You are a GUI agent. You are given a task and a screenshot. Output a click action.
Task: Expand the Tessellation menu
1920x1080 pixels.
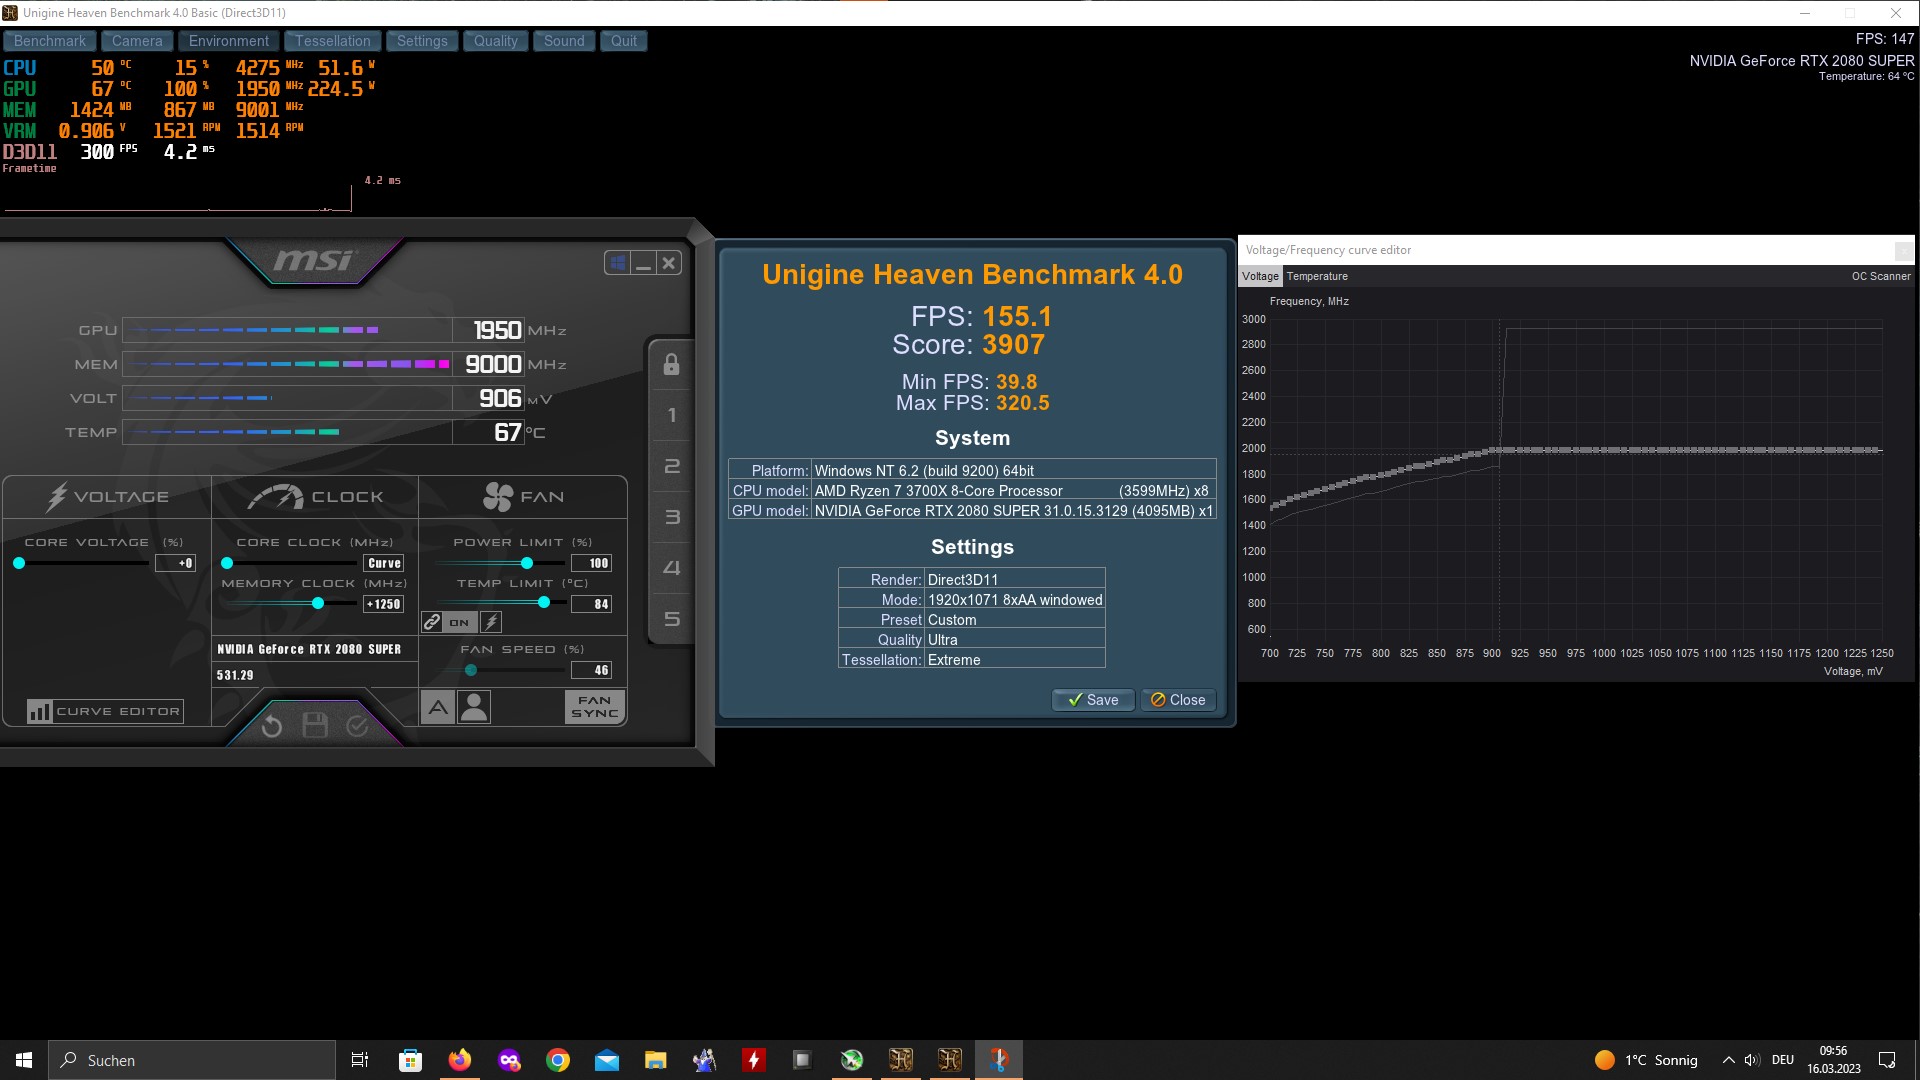point(332,41)
